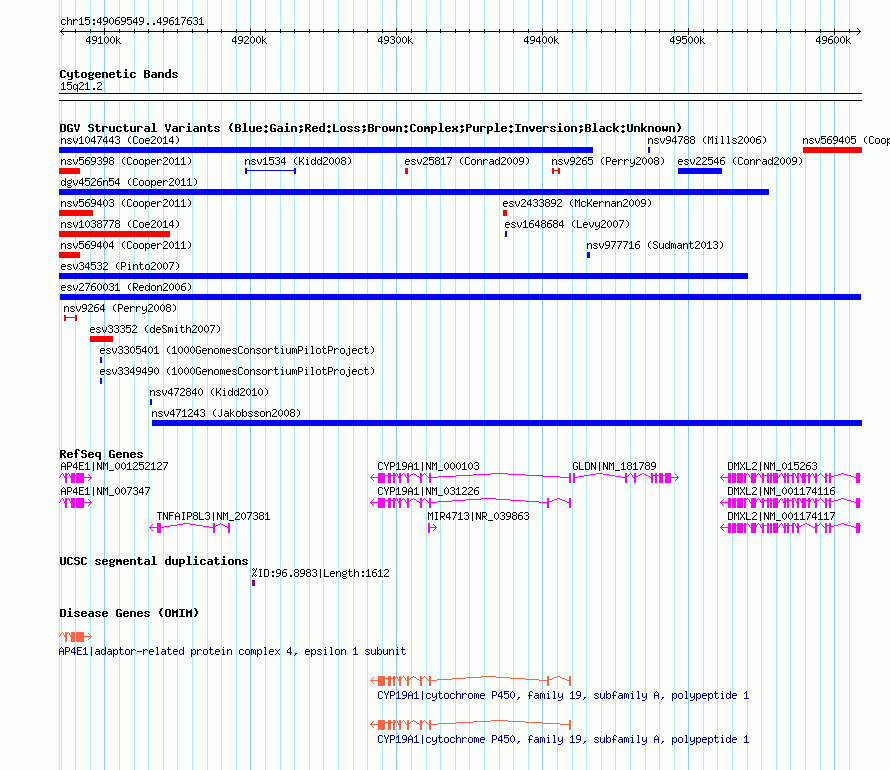Screen dimensions: 890x770
Task: Click the 49200k ruler mark
Action: pos(249,40)
